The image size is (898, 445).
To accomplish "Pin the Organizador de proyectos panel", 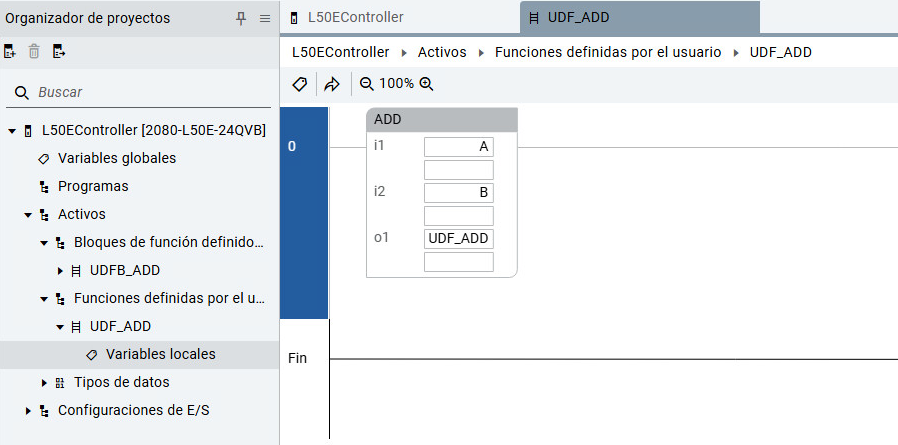I will point(241,18).
